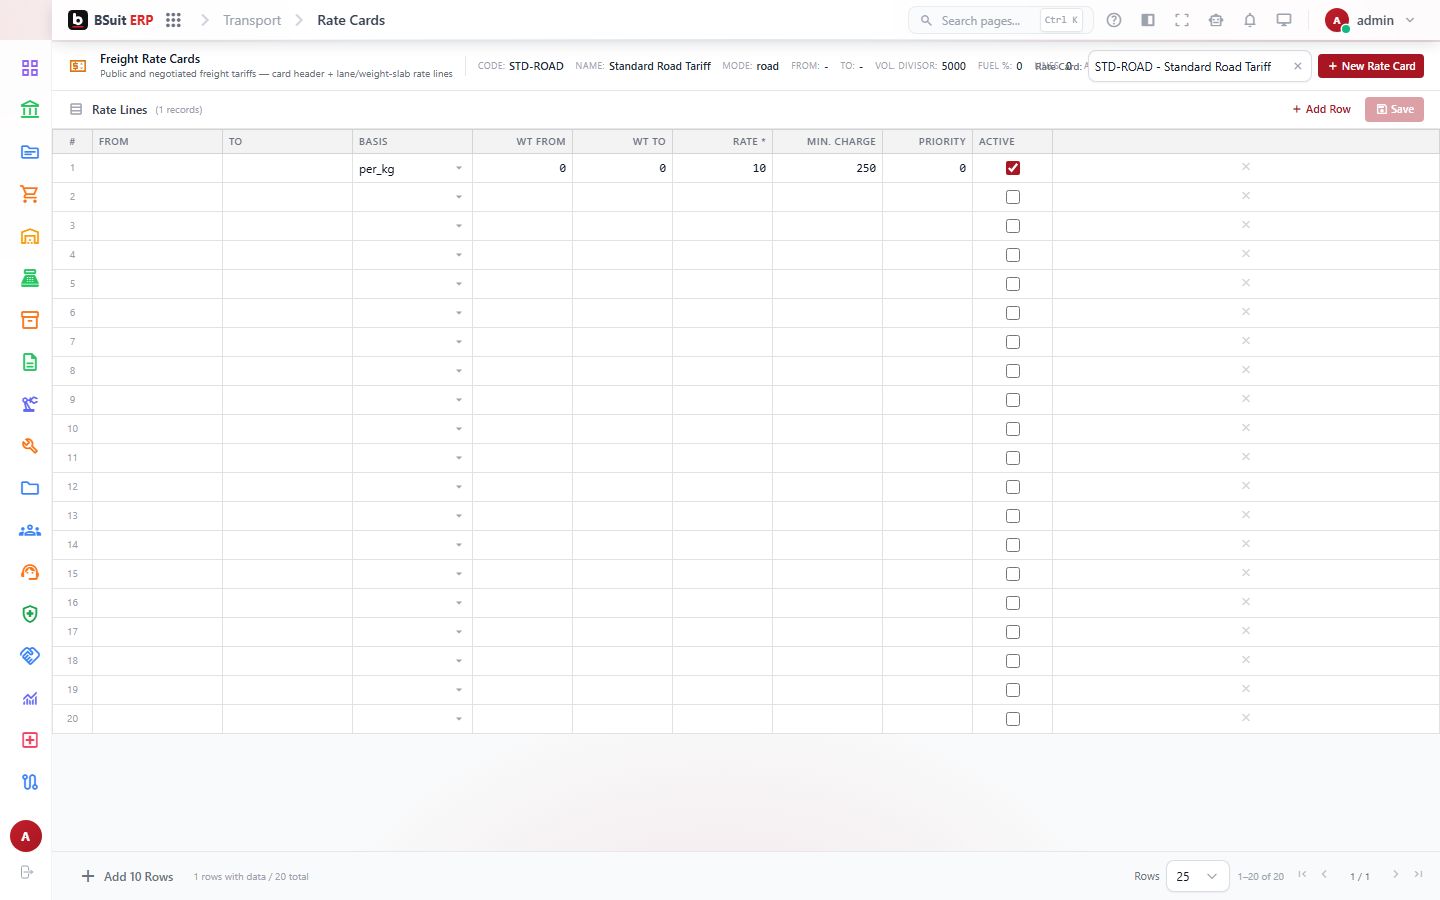Click the Rate cell showing 10 in row 1

click(x=722, y=168)
